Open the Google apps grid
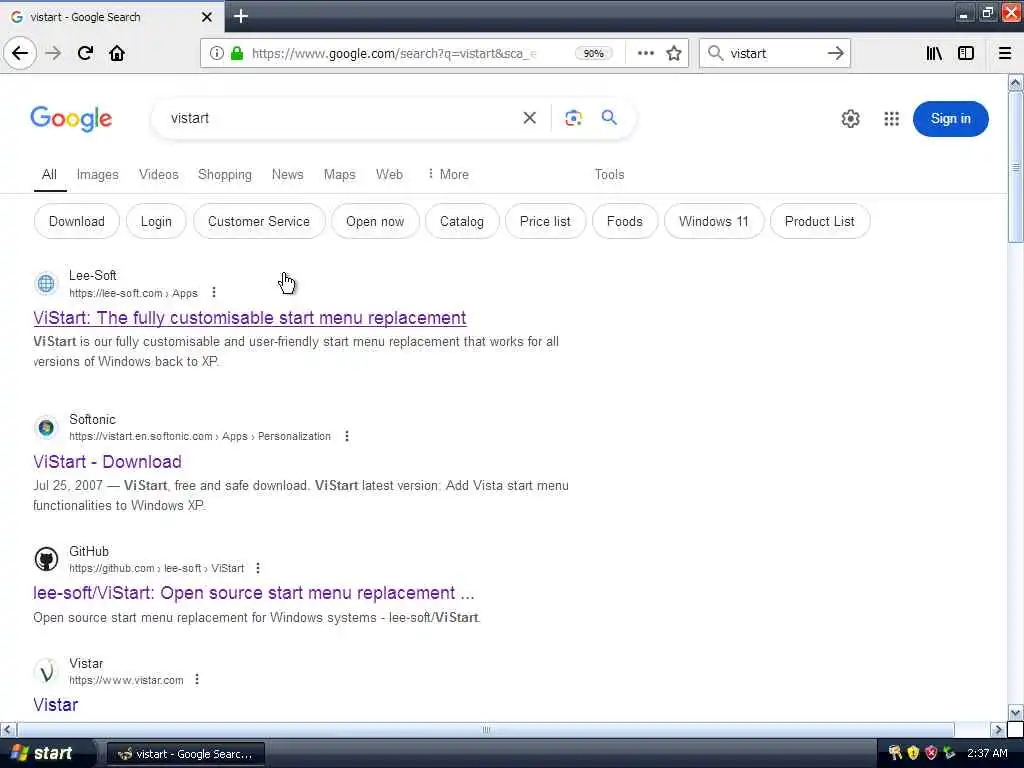1024x768 pixels. [891, 119]
